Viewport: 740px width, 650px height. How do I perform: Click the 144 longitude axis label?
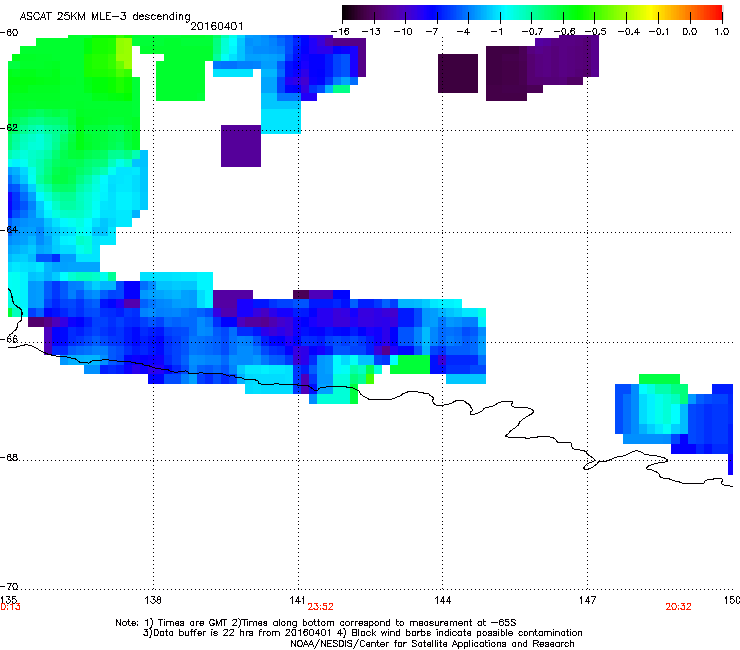pos(442,600)
